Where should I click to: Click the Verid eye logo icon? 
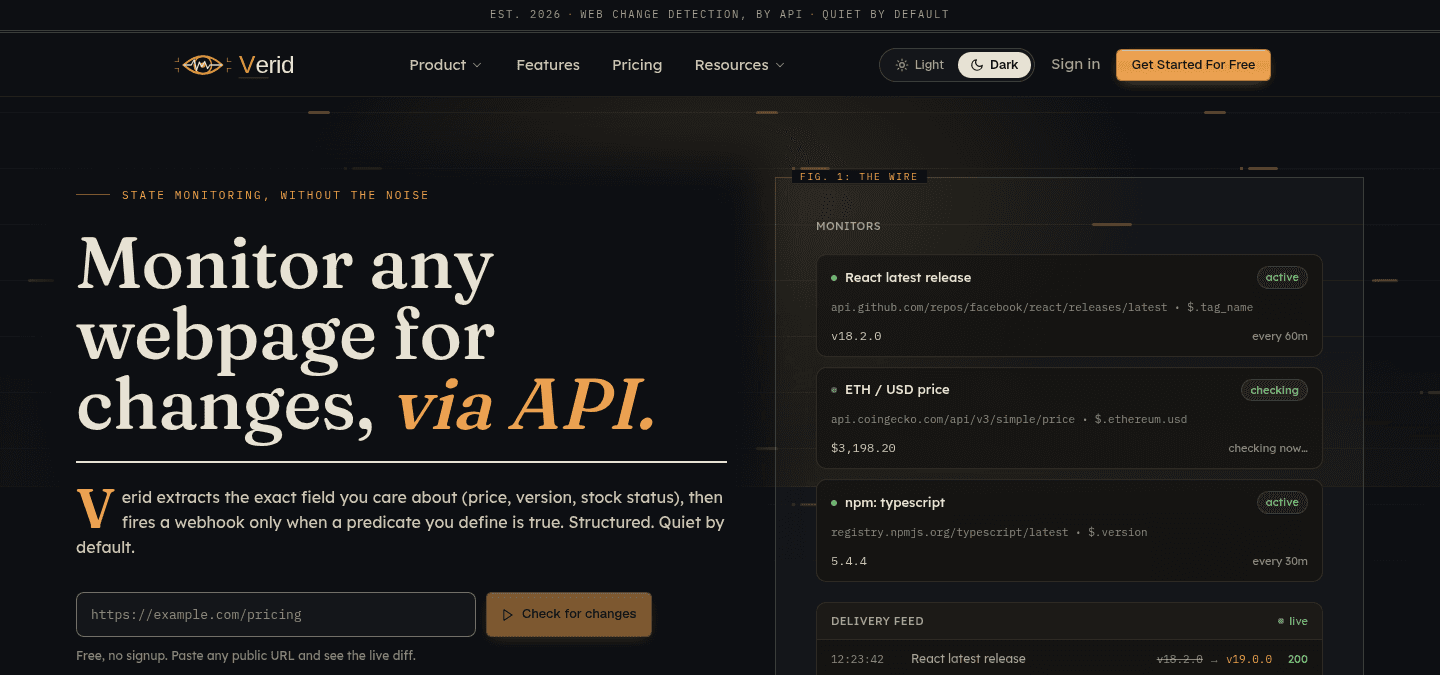click(x=203, y=65)
